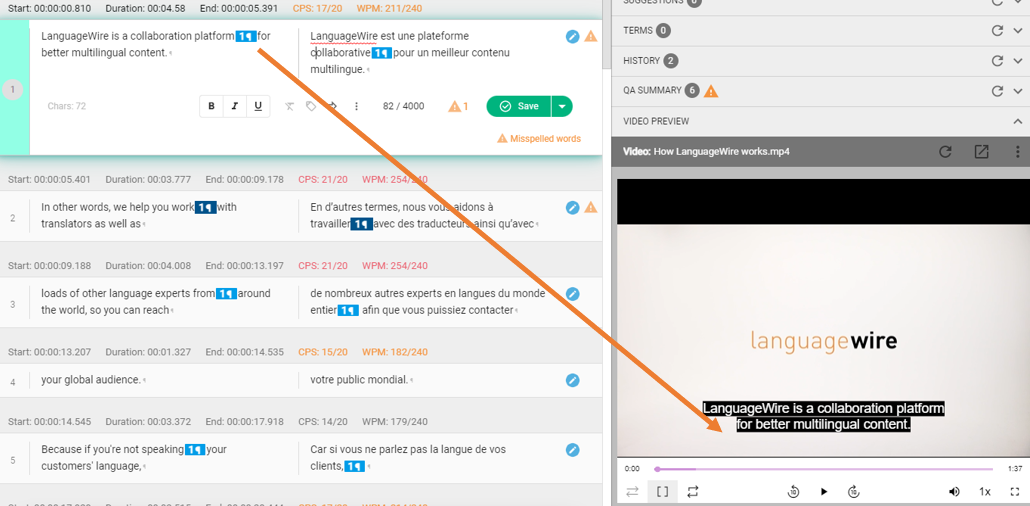Toggle loop playback in video controls
Image resolution: width=1030 pixels, height=506 pixels.
(x=693, y=492)
